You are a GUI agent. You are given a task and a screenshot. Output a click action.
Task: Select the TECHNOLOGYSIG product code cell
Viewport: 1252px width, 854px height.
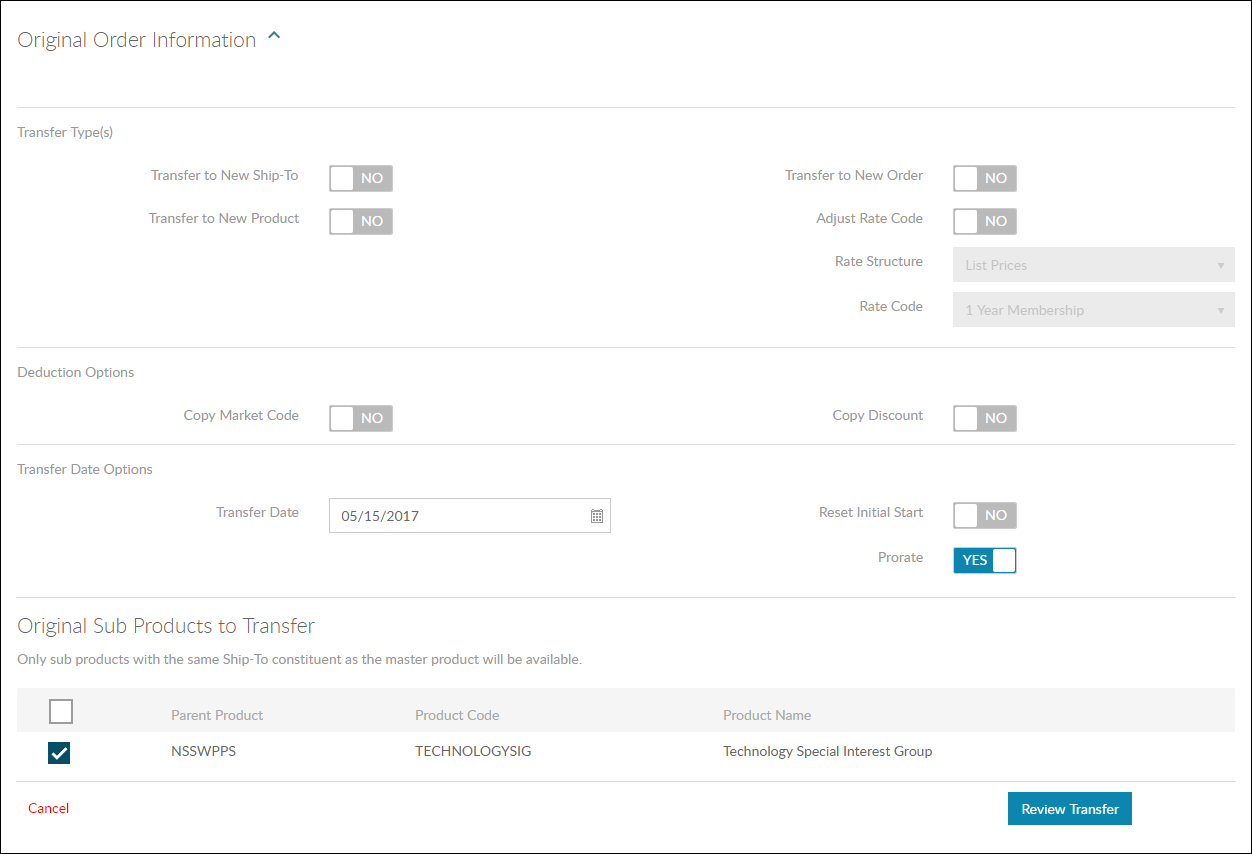tap(473, 751)
